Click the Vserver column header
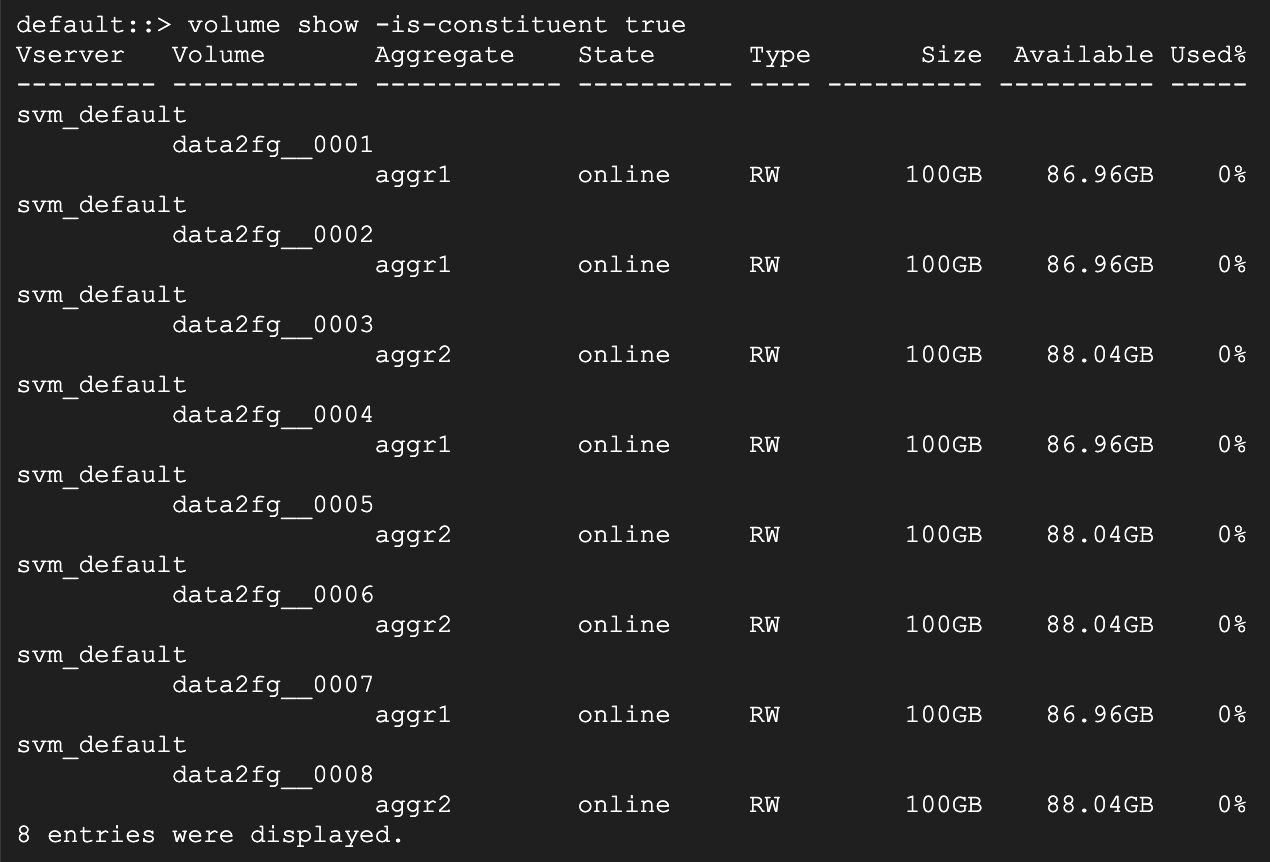This screenshot has width=1270, height=862. pos(70,54)
